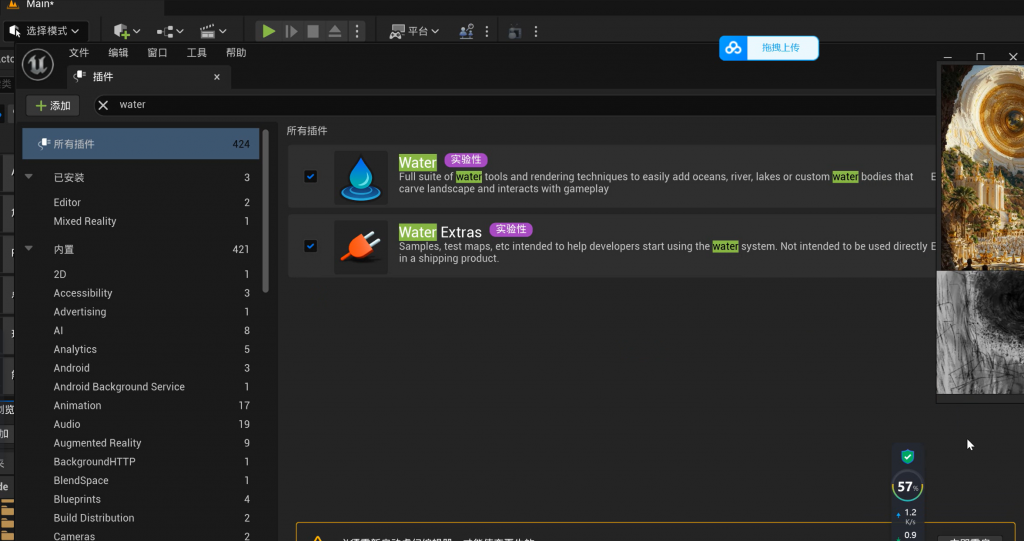Open the 窗口 menu
The image size is (1024, 541).
(157, 53)
